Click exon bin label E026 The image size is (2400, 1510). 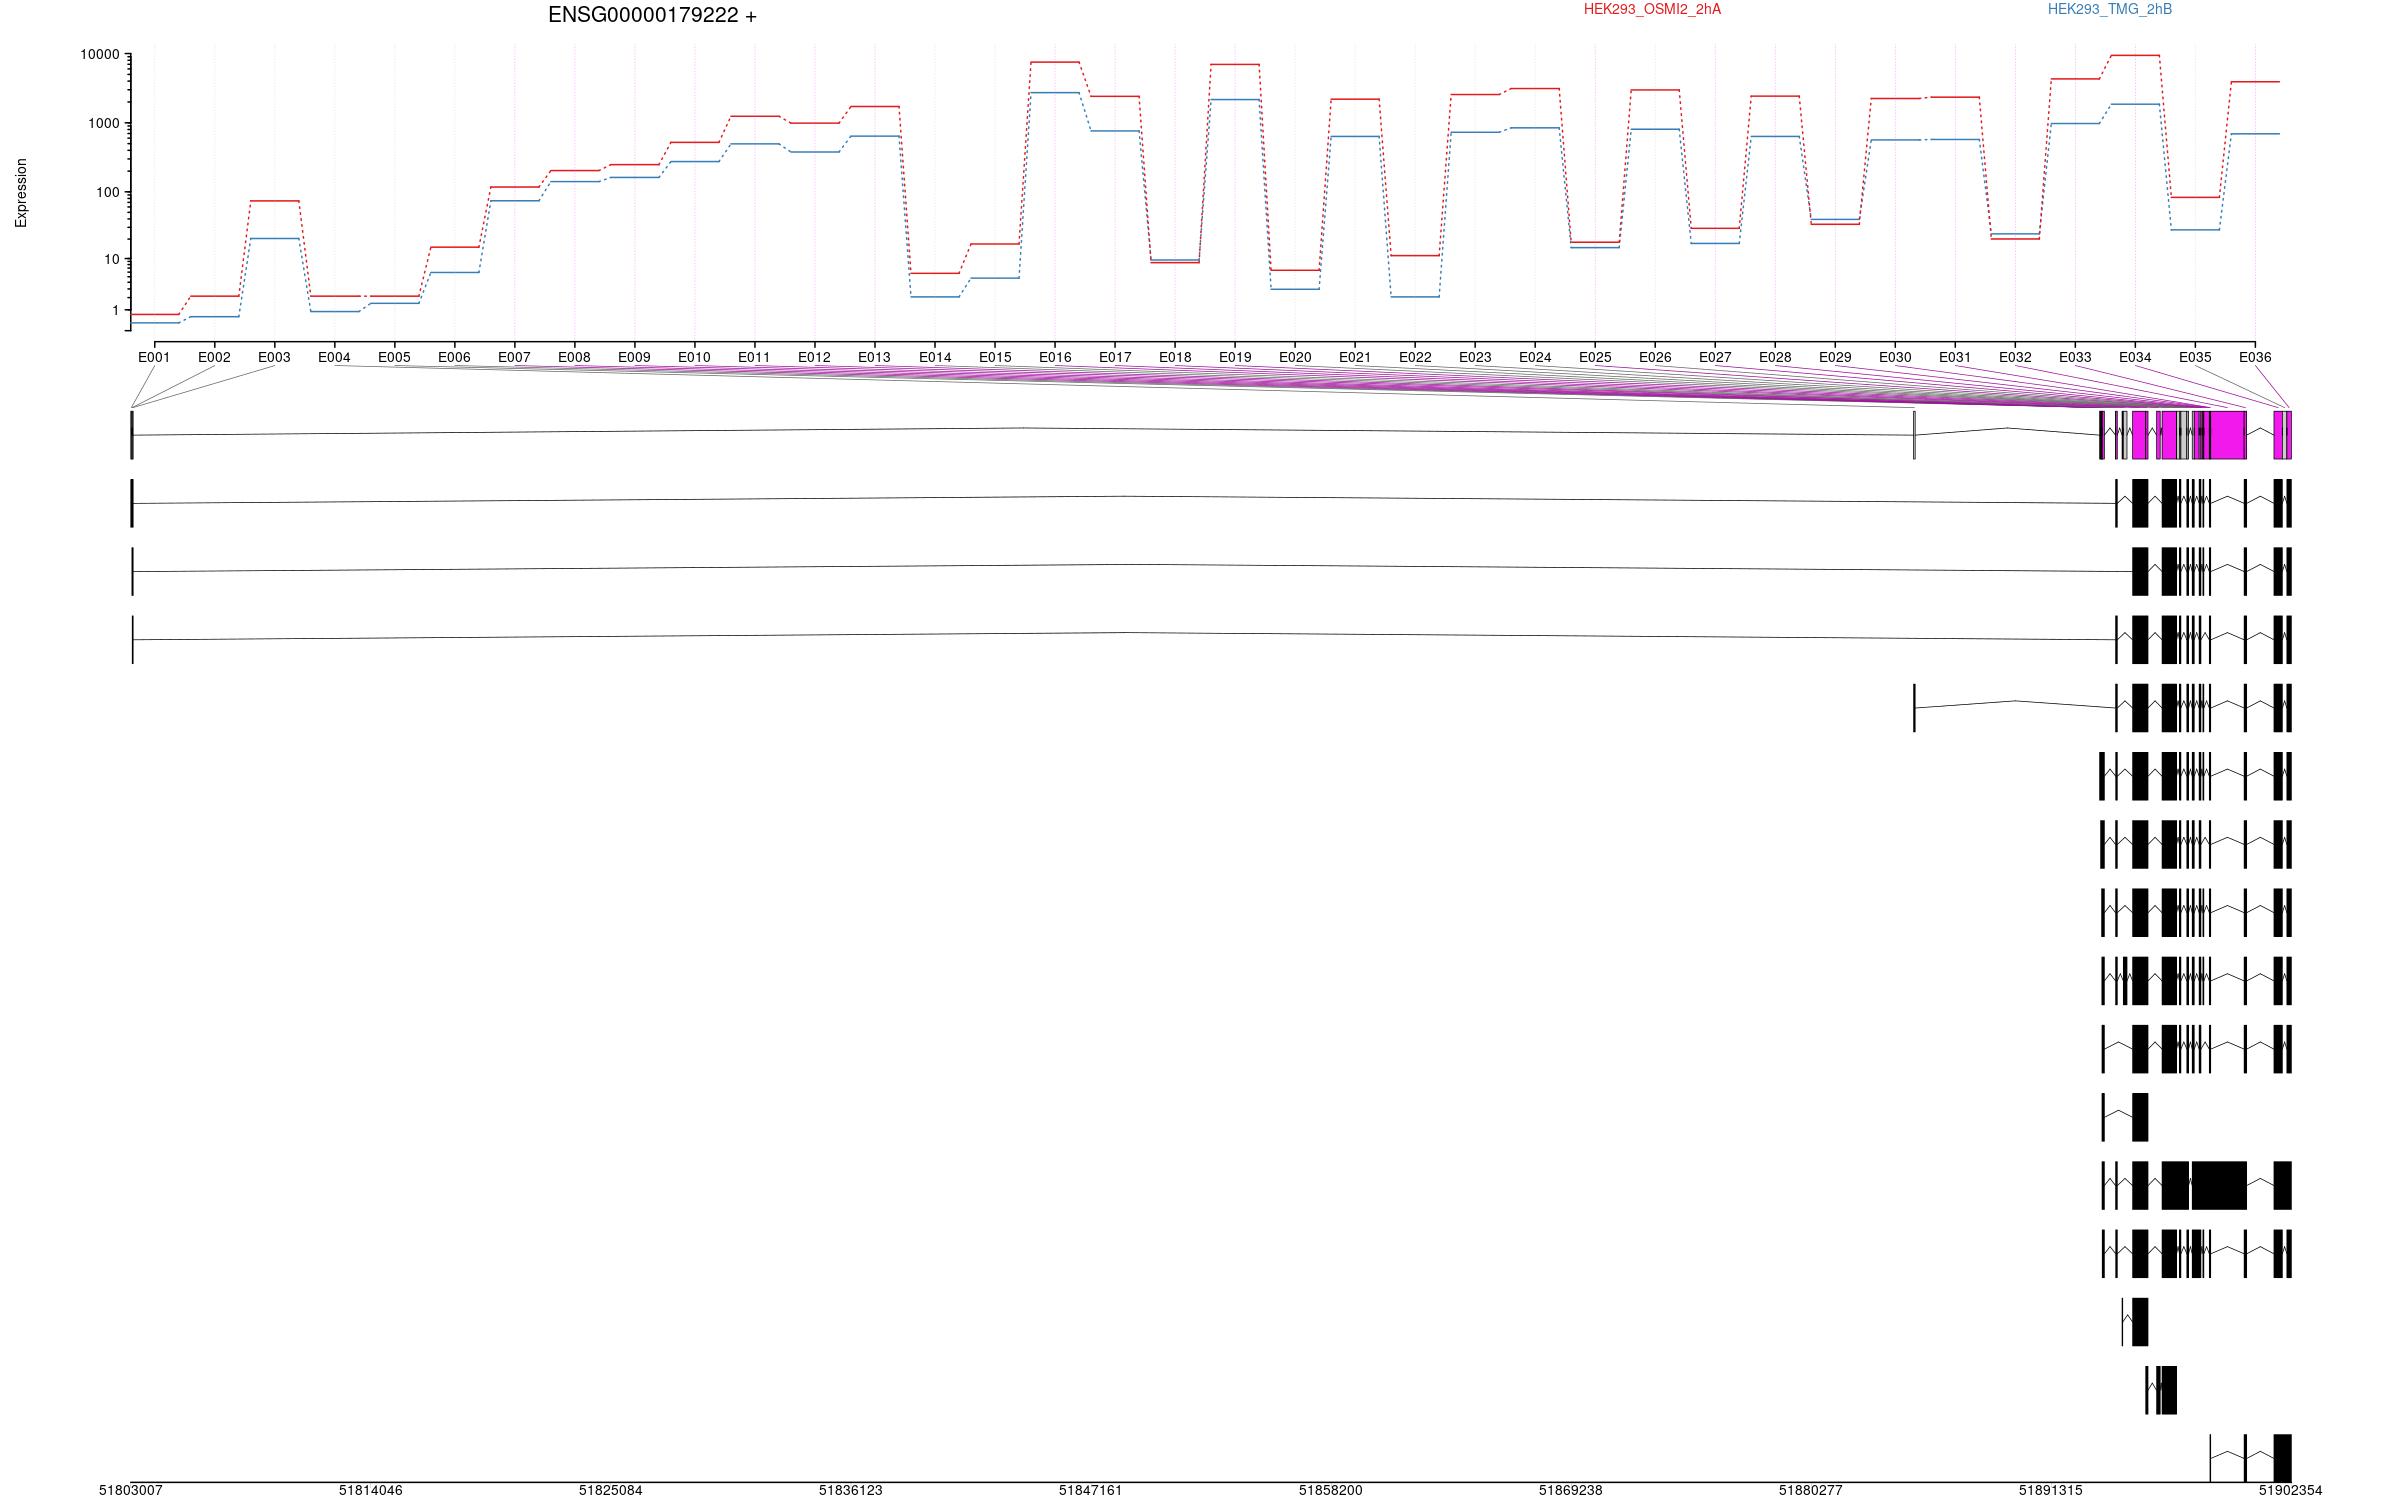1655,357
